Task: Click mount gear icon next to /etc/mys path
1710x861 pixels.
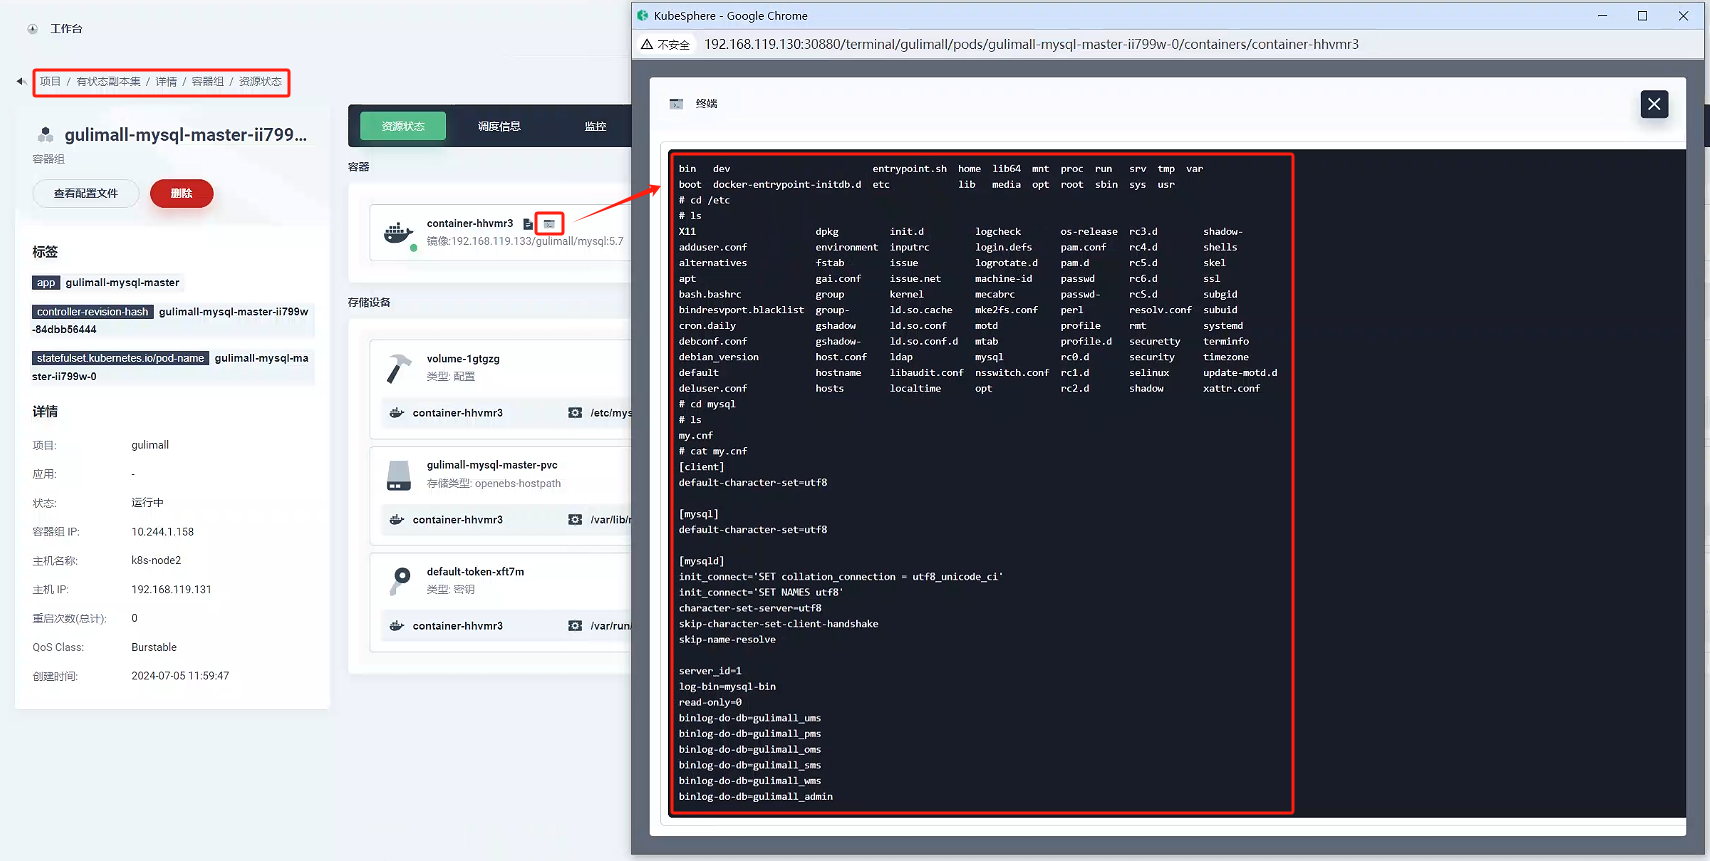Action: pyautogui.click(x=575, y=413)
